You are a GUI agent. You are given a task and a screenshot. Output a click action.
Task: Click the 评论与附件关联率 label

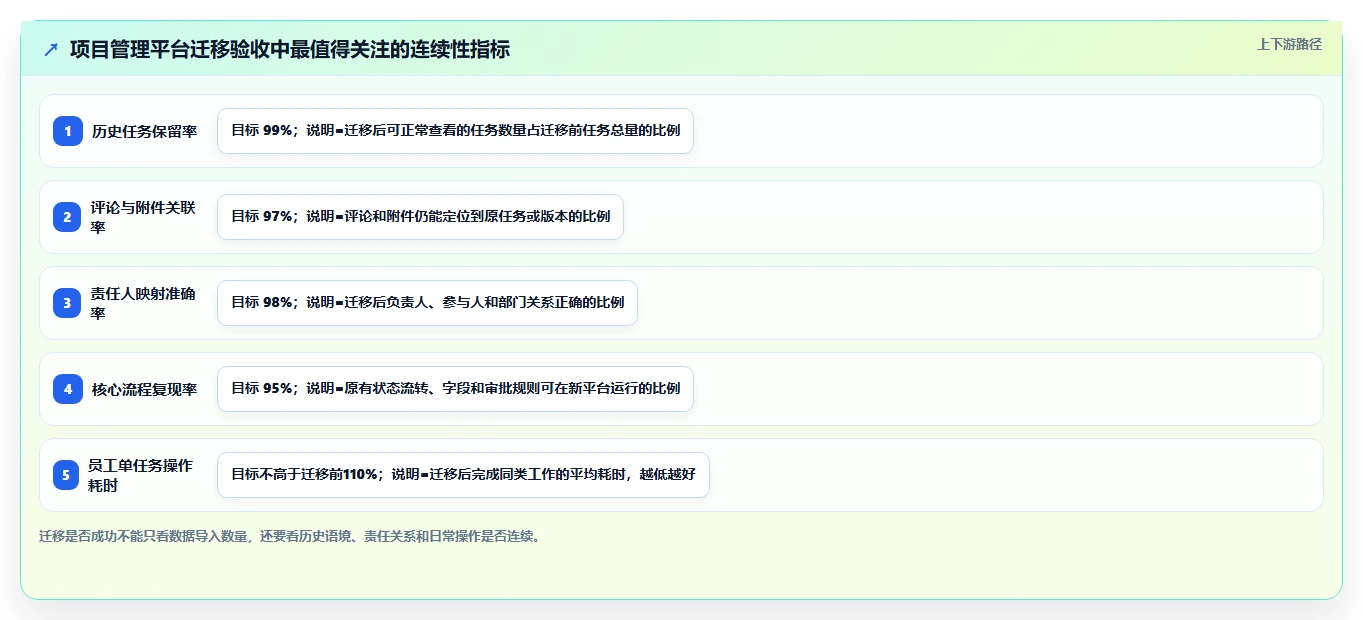(x=143, y=217)
